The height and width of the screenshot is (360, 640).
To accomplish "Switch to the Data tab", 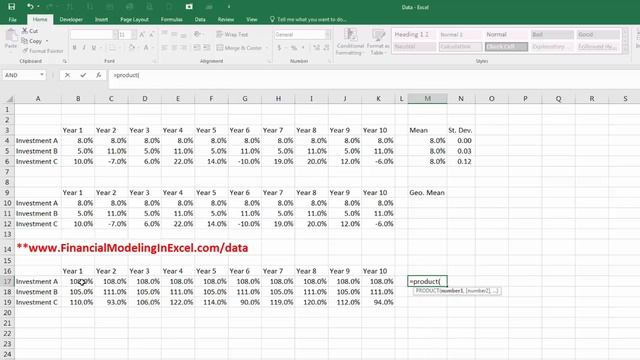I will point(200,19).
